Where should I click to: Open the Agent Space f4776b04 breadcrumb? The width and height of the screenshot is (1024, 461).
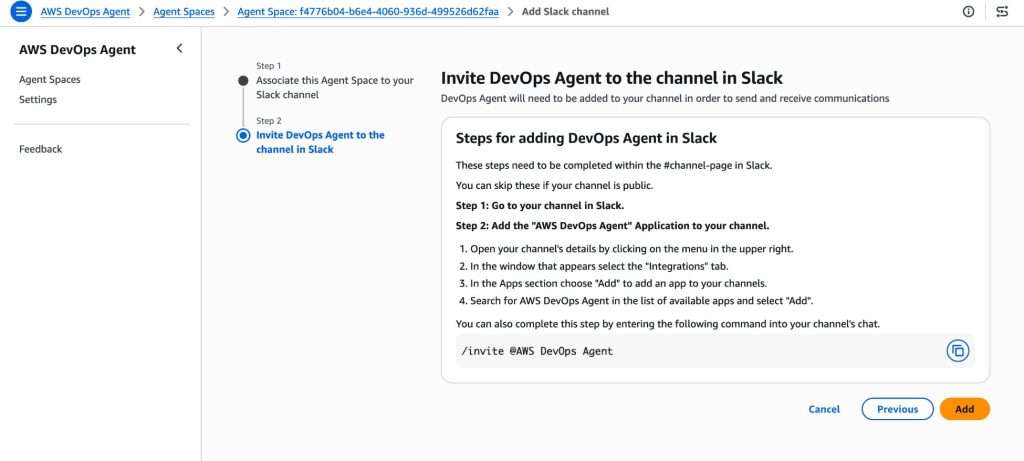tap(367, 12)
